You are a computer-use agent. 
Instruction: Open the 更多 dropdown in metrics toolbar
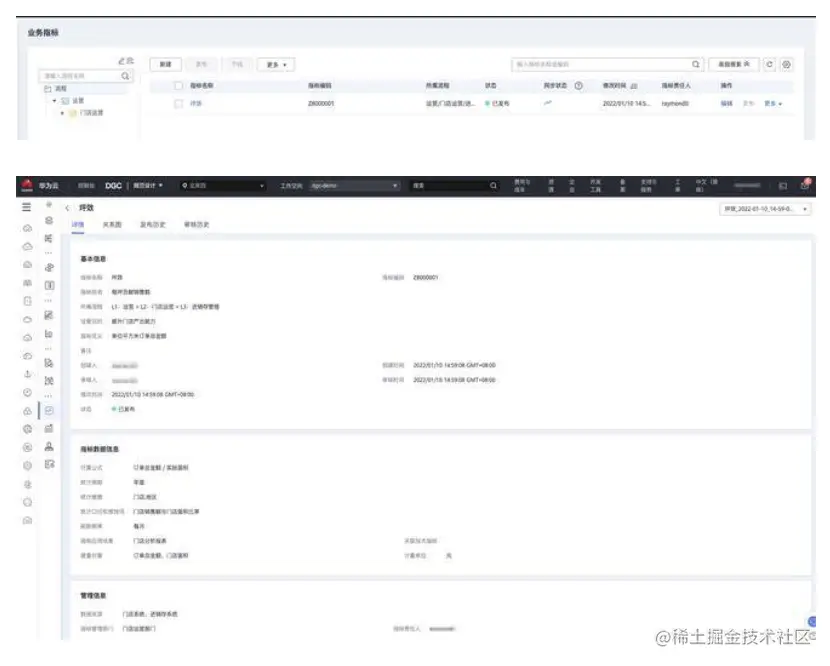(x=276, y=65)
